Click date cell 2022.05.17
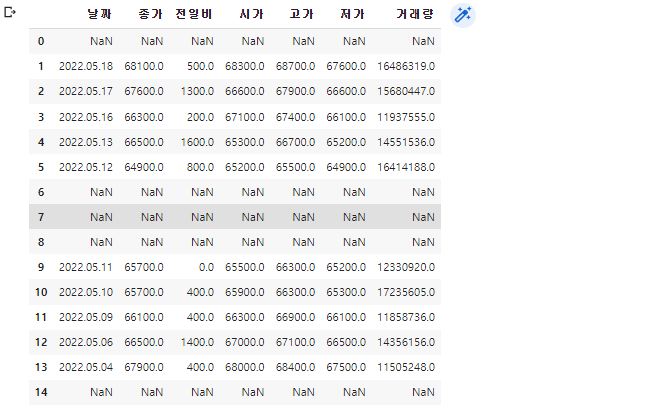Screen dimensions: 670x411 pyautogui.click(x=86, y=91)
